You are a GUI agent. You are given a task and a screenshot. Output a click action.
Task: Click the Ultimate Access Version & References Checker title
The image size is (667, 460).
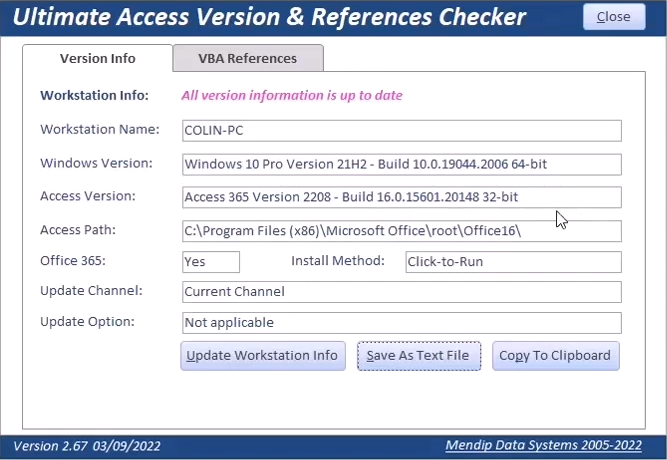(x=269, y=17)
